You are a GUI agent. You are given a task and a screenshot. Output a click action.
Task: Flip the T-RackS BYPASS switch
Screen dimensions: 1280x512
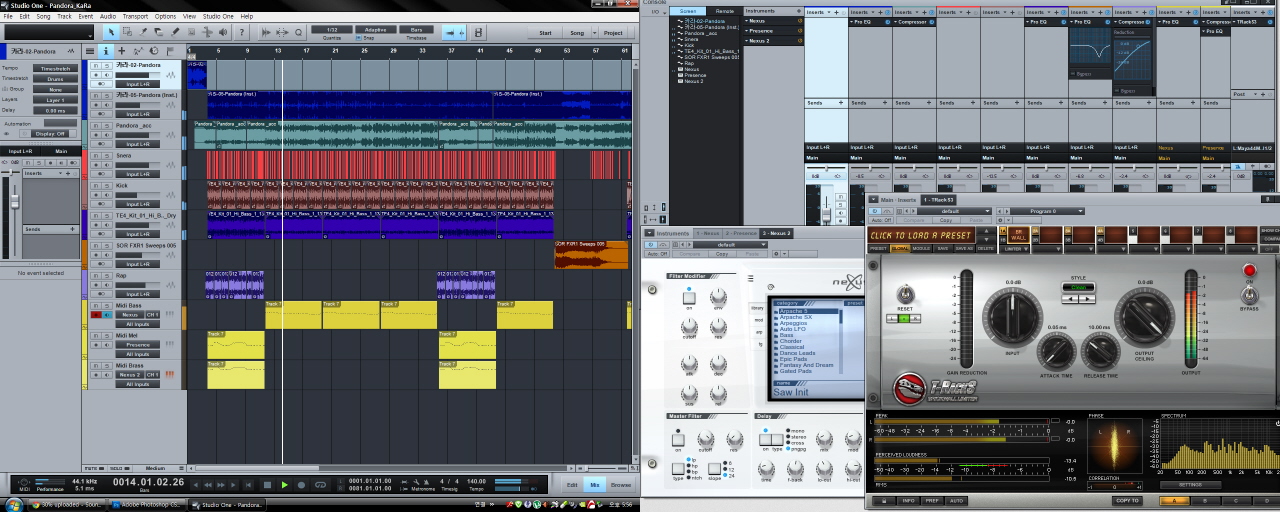point(1250,295)
